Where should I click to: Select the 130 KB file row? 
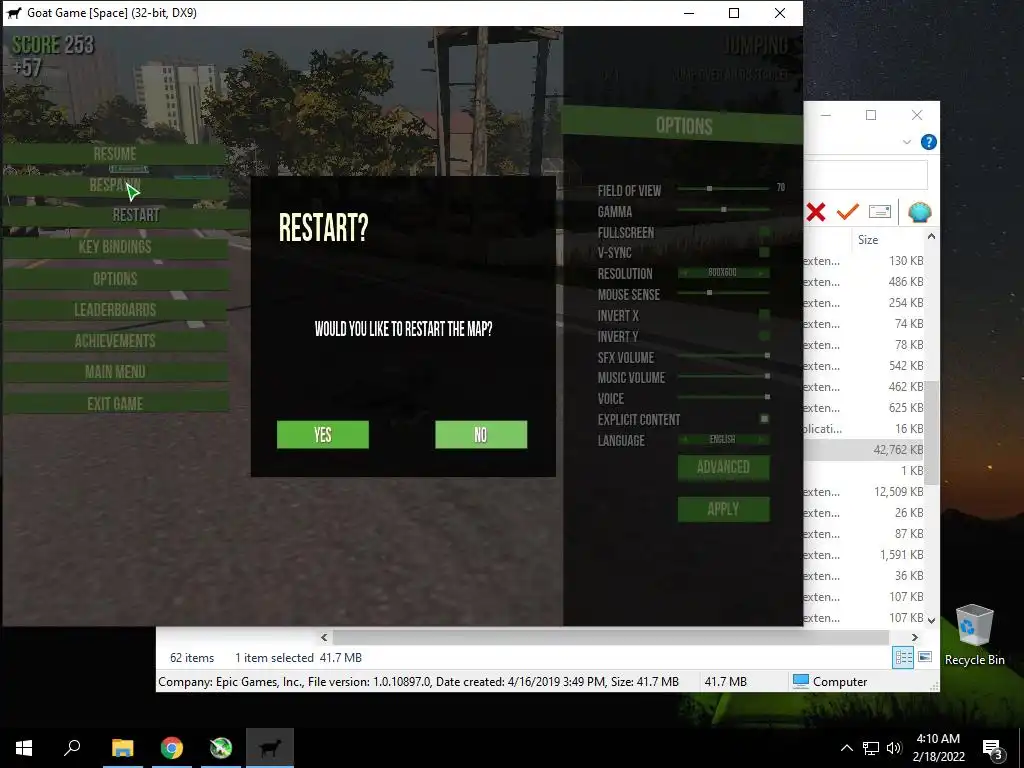coord(865,261)
